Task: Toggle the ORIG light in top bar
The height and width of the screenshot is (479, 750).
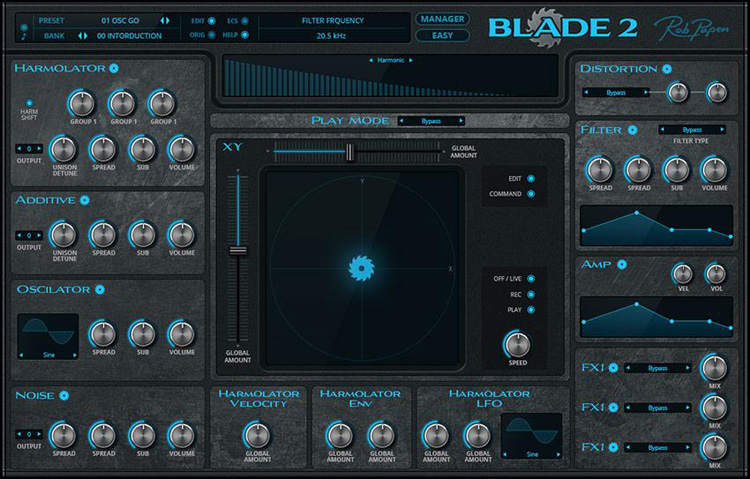Action: point(211,35)
